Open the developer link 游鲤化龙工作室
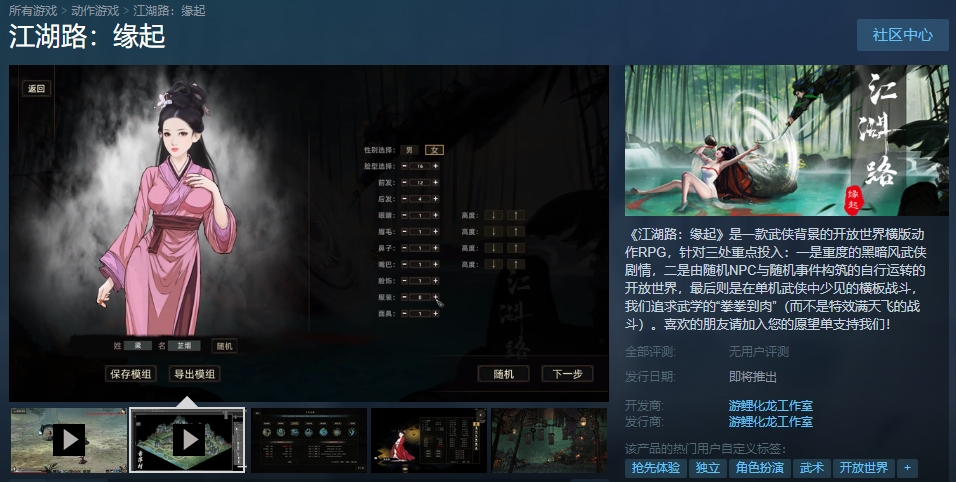This screenshot has width=956, height=482. coord(771,405)
